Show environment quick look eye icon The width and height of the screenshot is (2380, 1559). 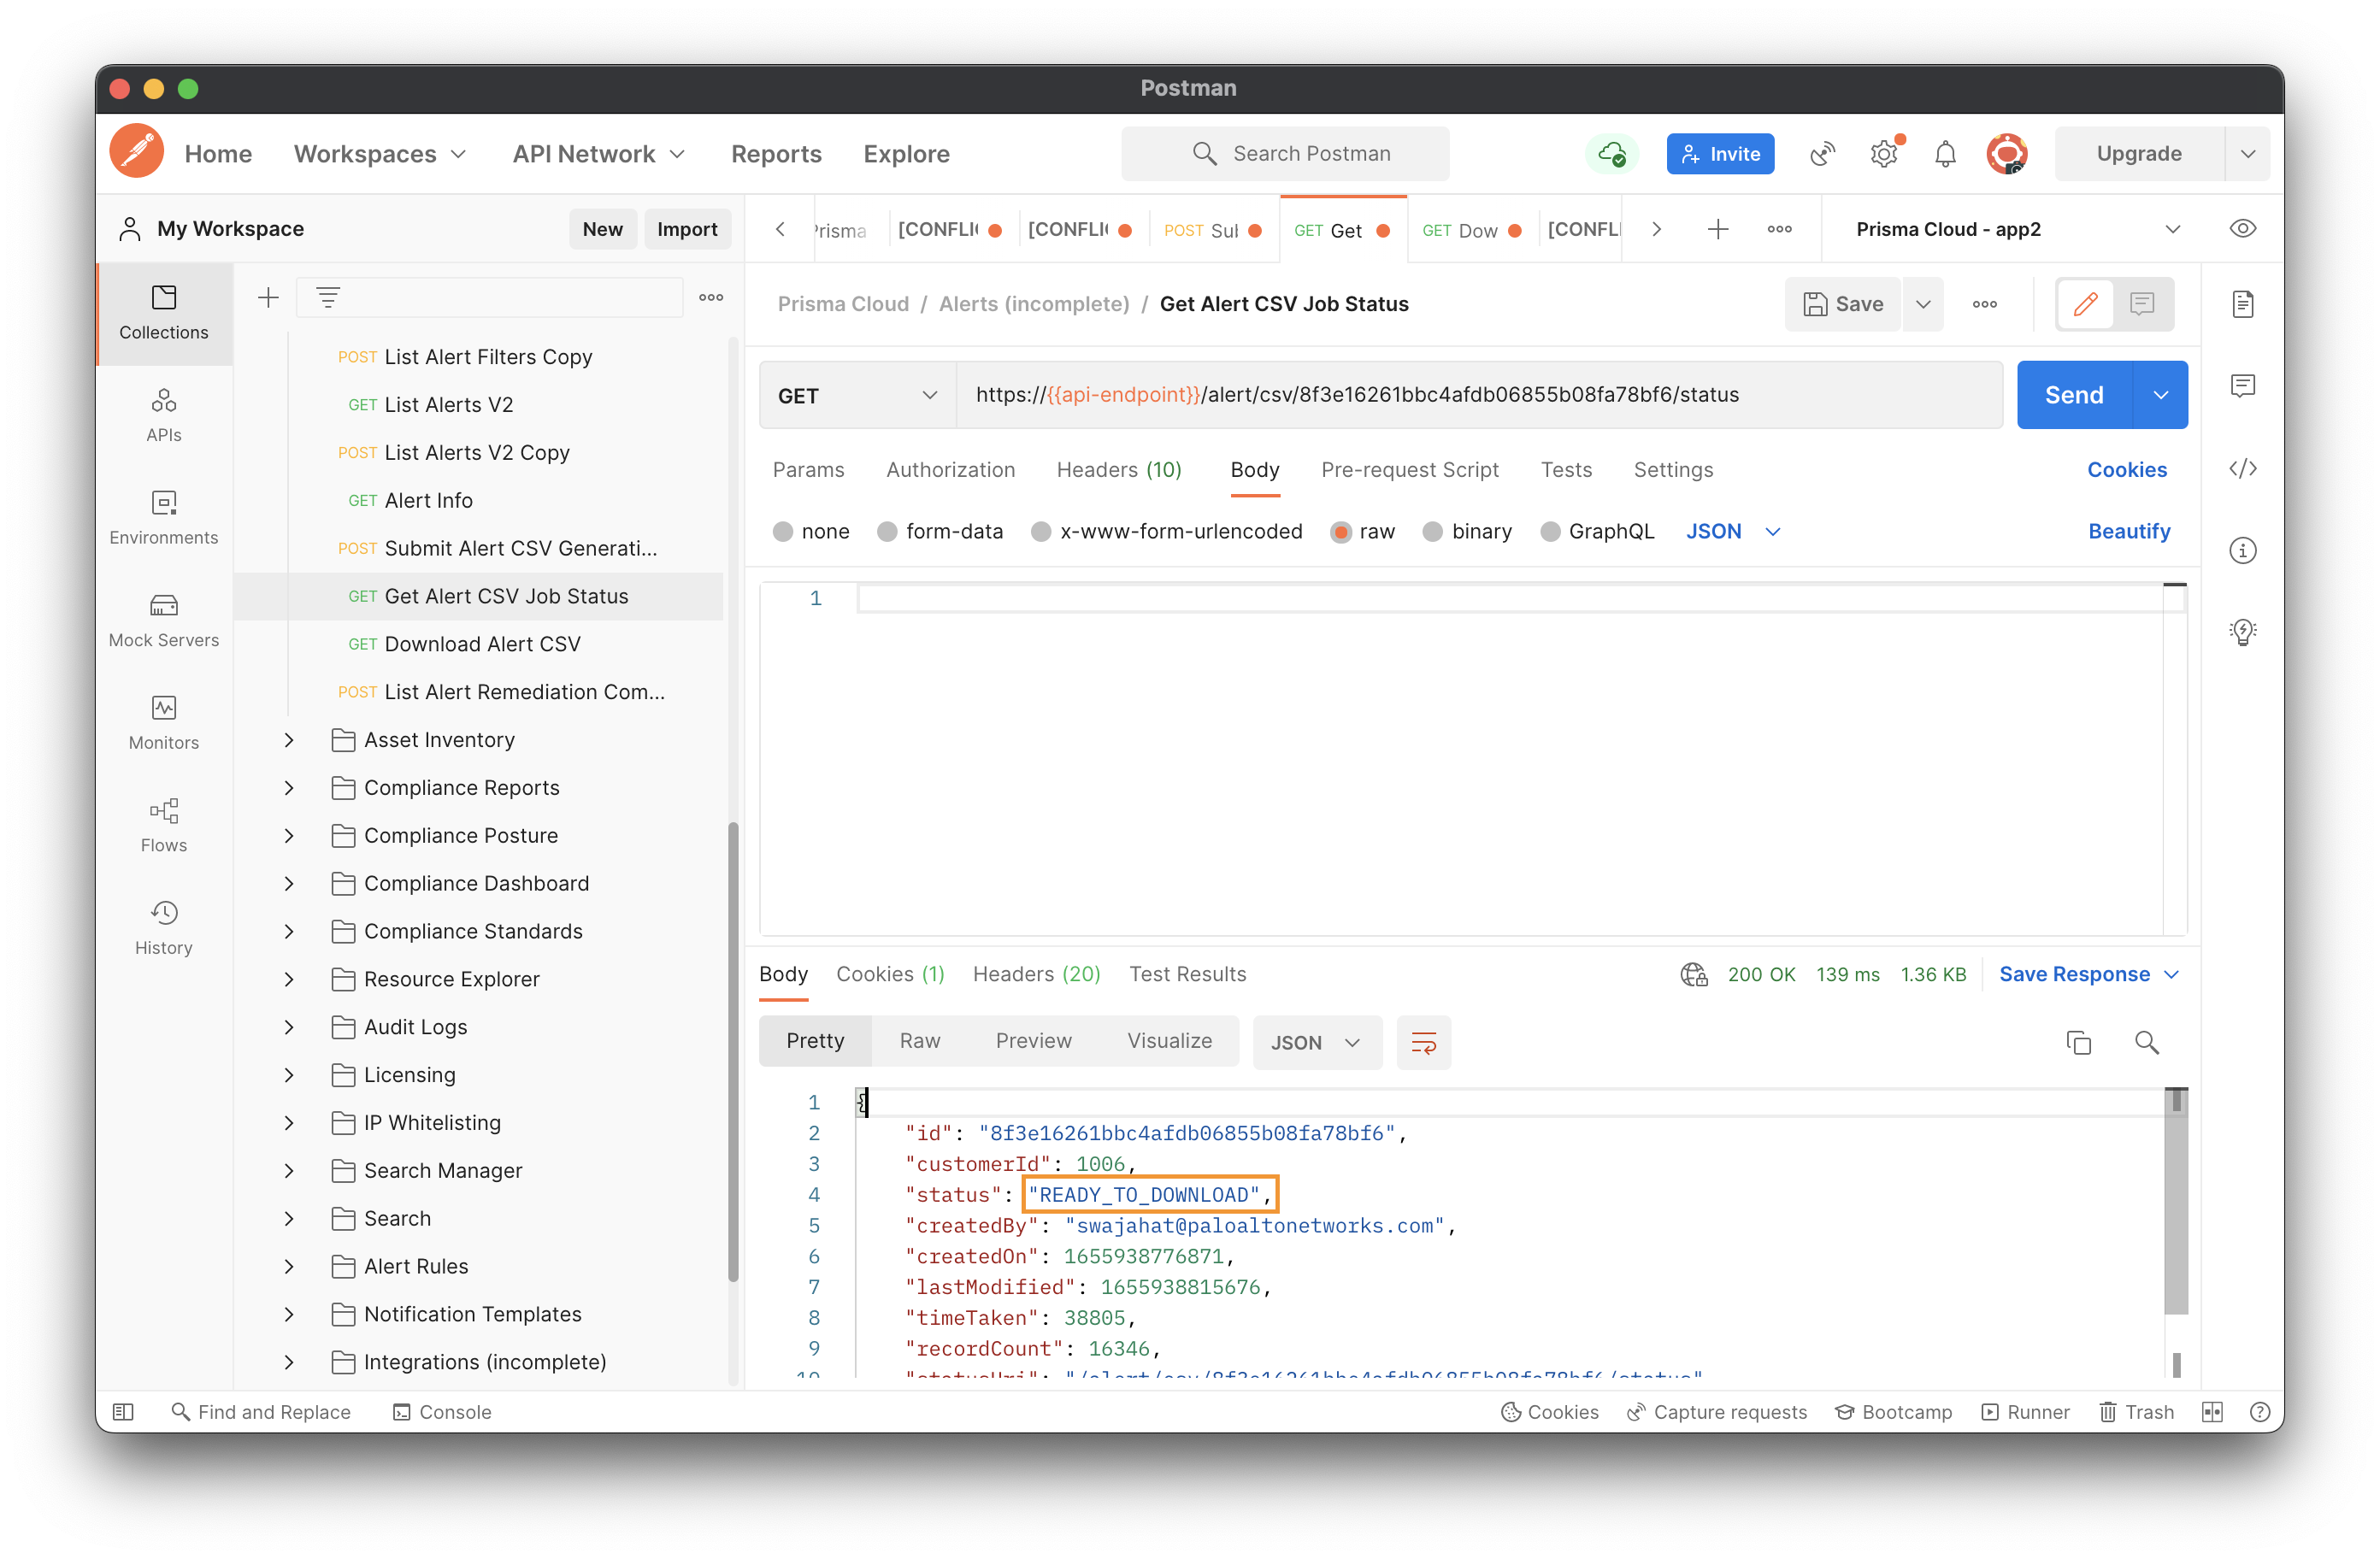pos(2242,229)
